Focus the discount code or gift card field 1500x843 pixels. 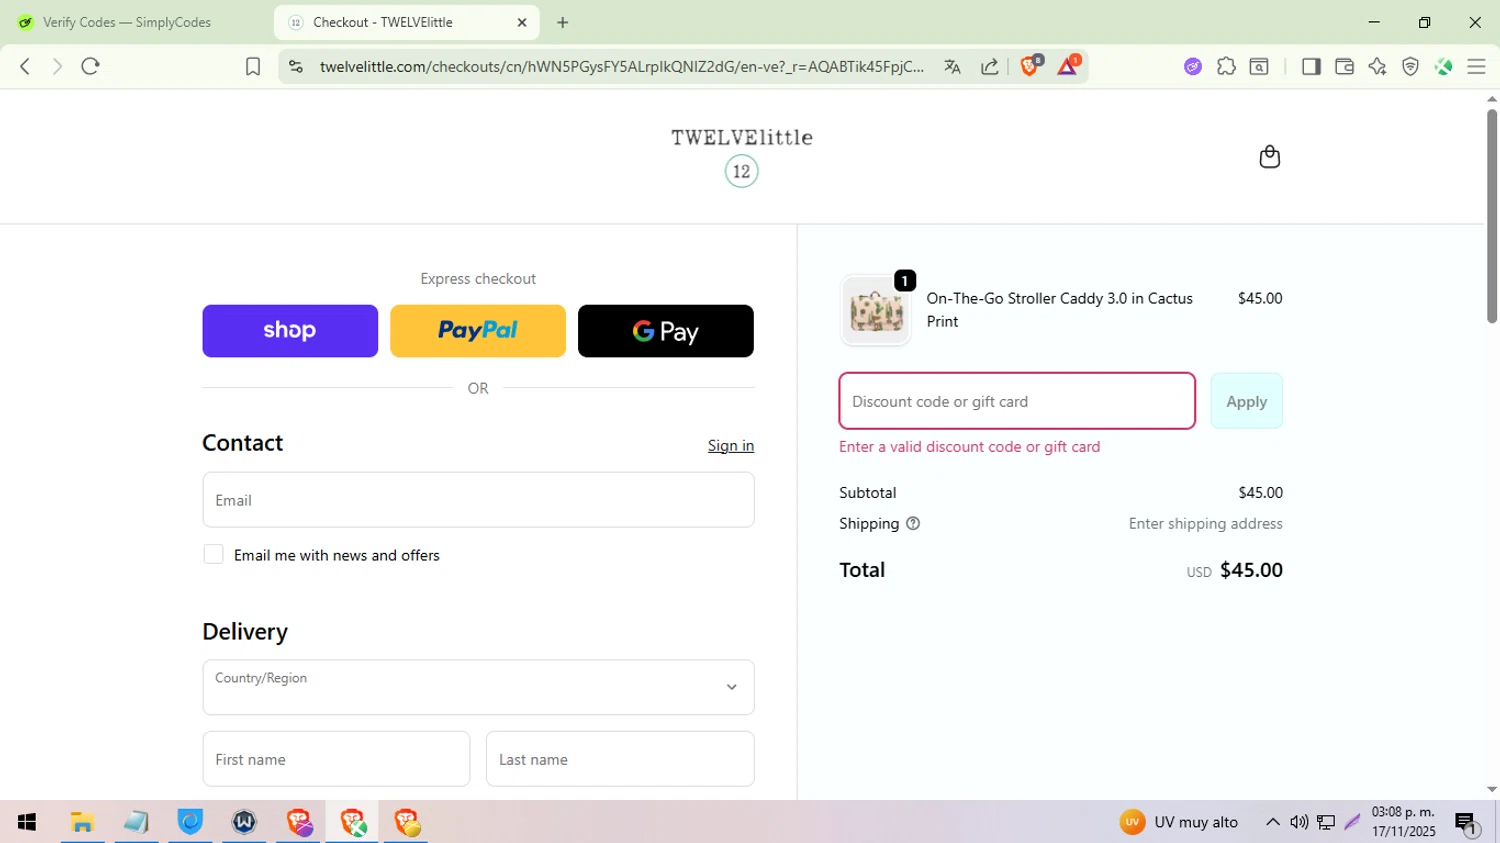(1017, 401)
